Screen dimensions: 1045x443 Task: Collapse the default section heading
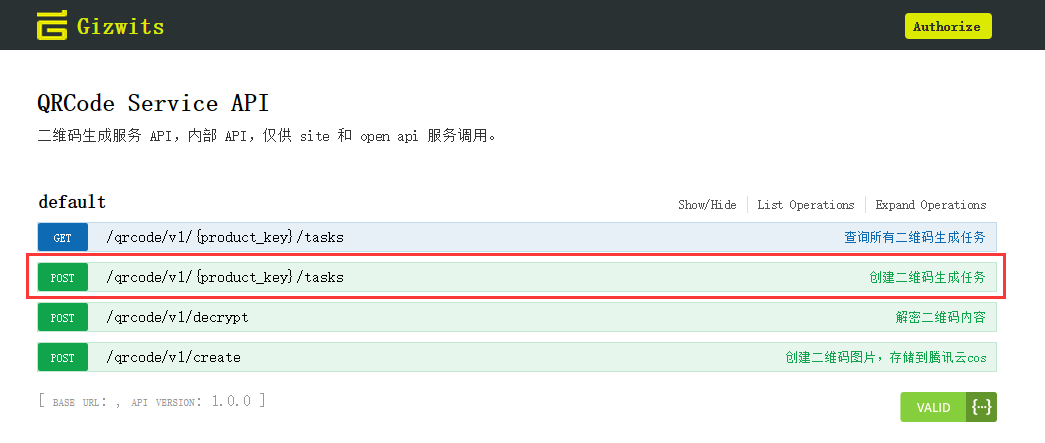pyautogui.click(x=72, y=202)
